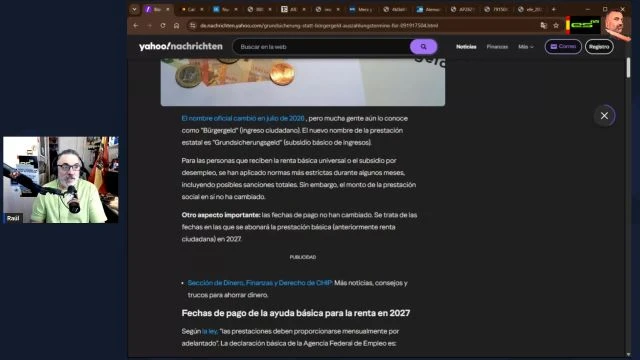
Task: Go back using the browser back arrow
Action: pyautogui.click(x=136, y=25)
